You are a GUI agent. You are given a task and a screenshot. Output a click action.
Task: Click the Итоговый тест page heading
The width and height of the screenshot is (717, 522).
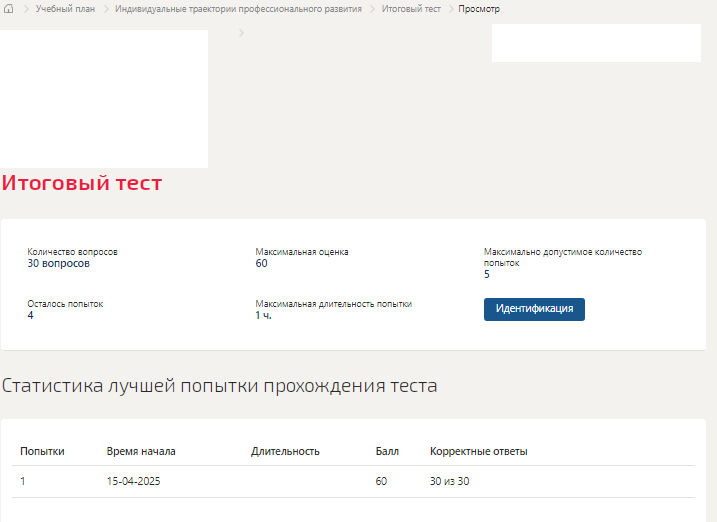[82, 183]
